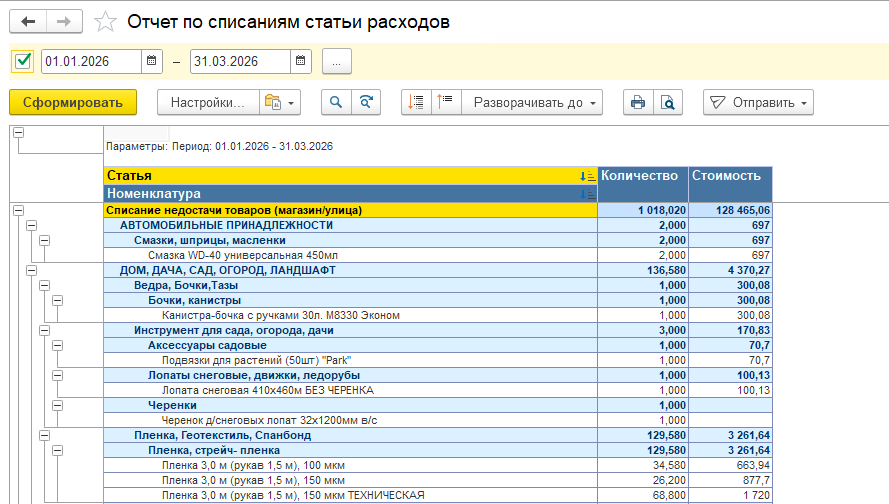
Task: Add report to favorites with star icon
Action: tap(105, 22)
